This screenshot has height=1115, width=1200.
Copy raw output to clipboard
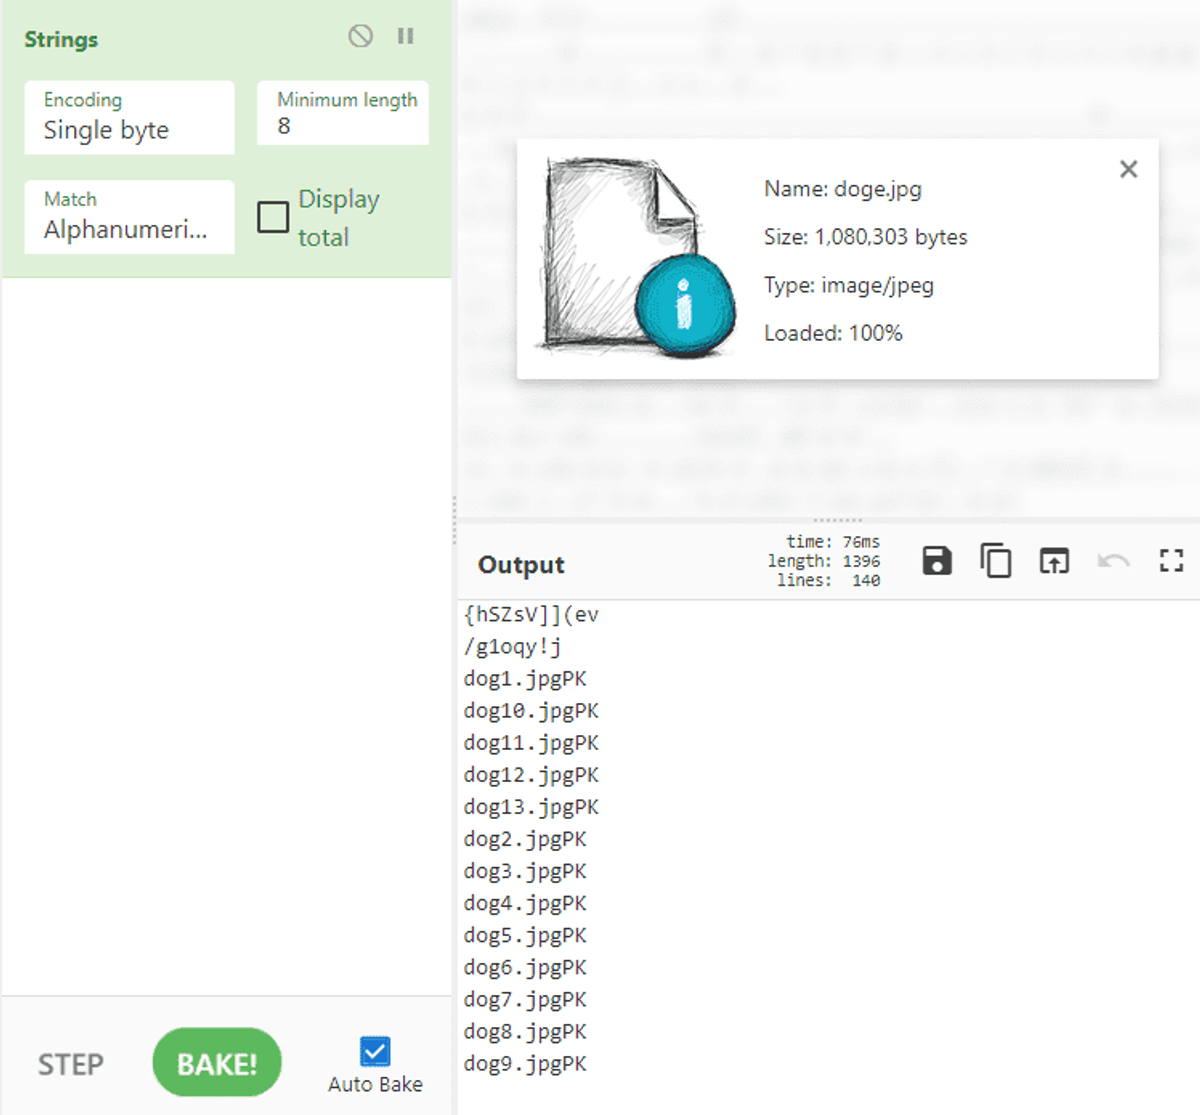pos(995,561)
